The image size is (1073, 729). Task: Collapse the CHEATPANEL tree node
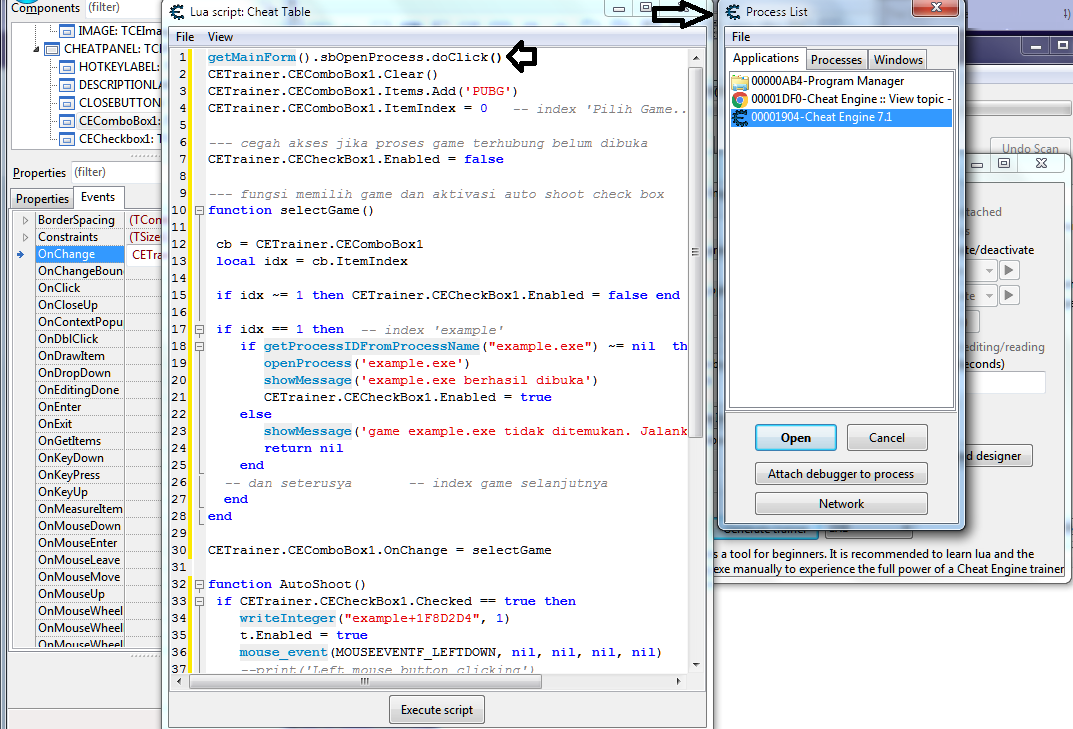pos(35,49)
